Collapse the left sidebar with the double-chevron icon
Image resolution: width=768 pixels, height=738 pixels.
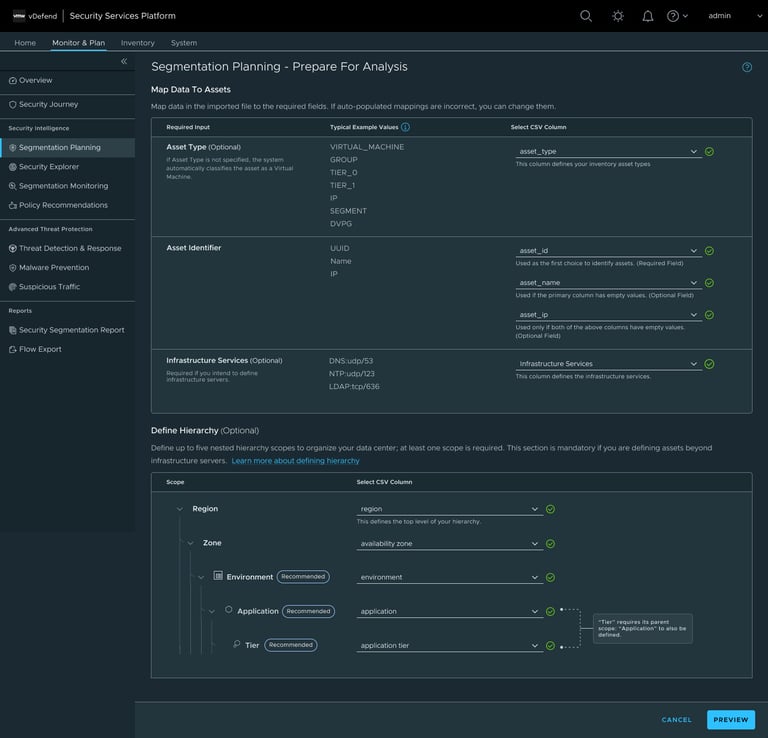click(124, 62)
